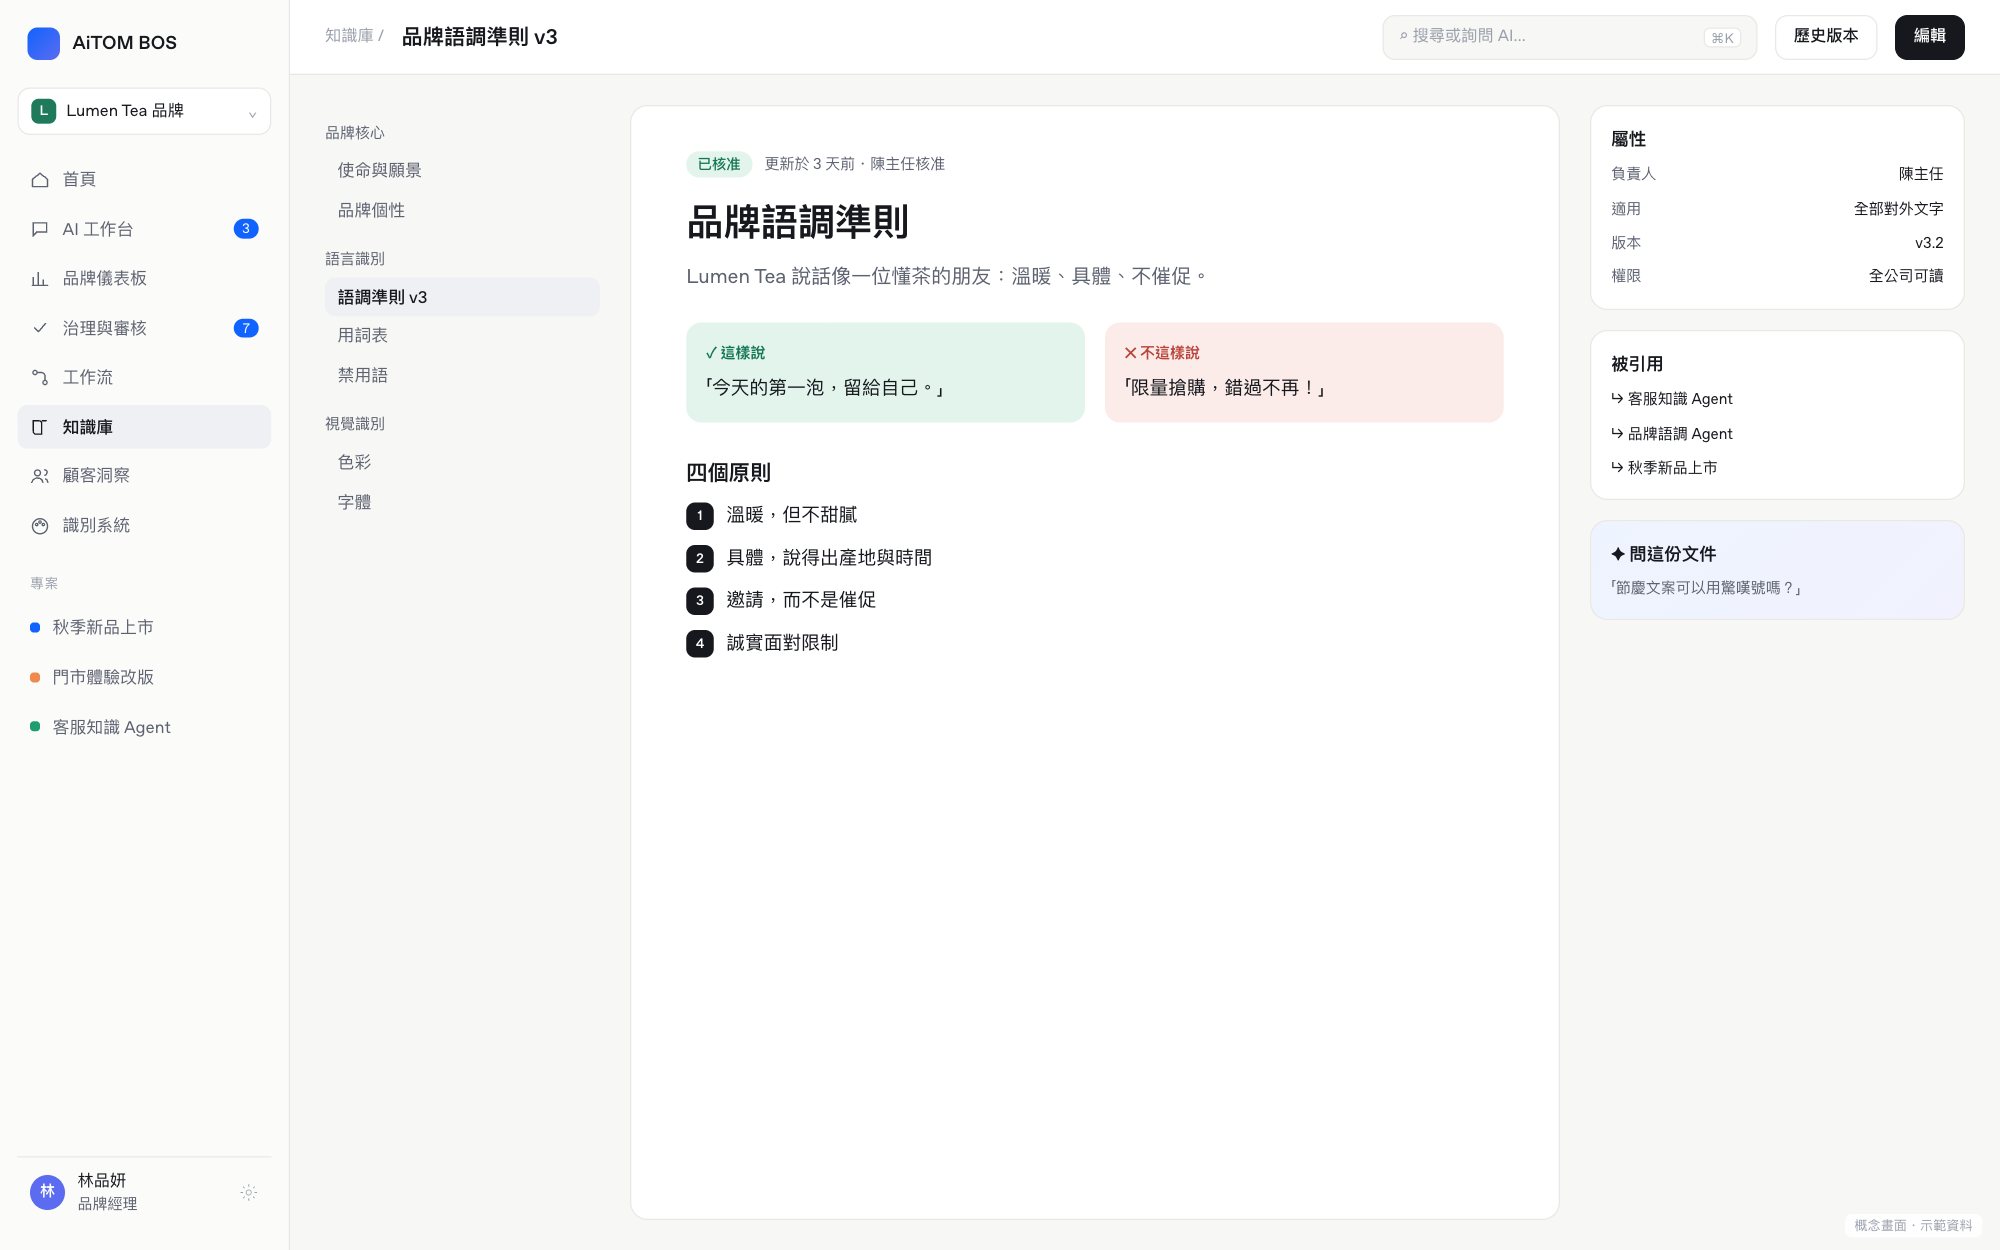2000x1250 pixels.
Task: Open 識別系統 menu item
Action: click(x=144, y=526)
